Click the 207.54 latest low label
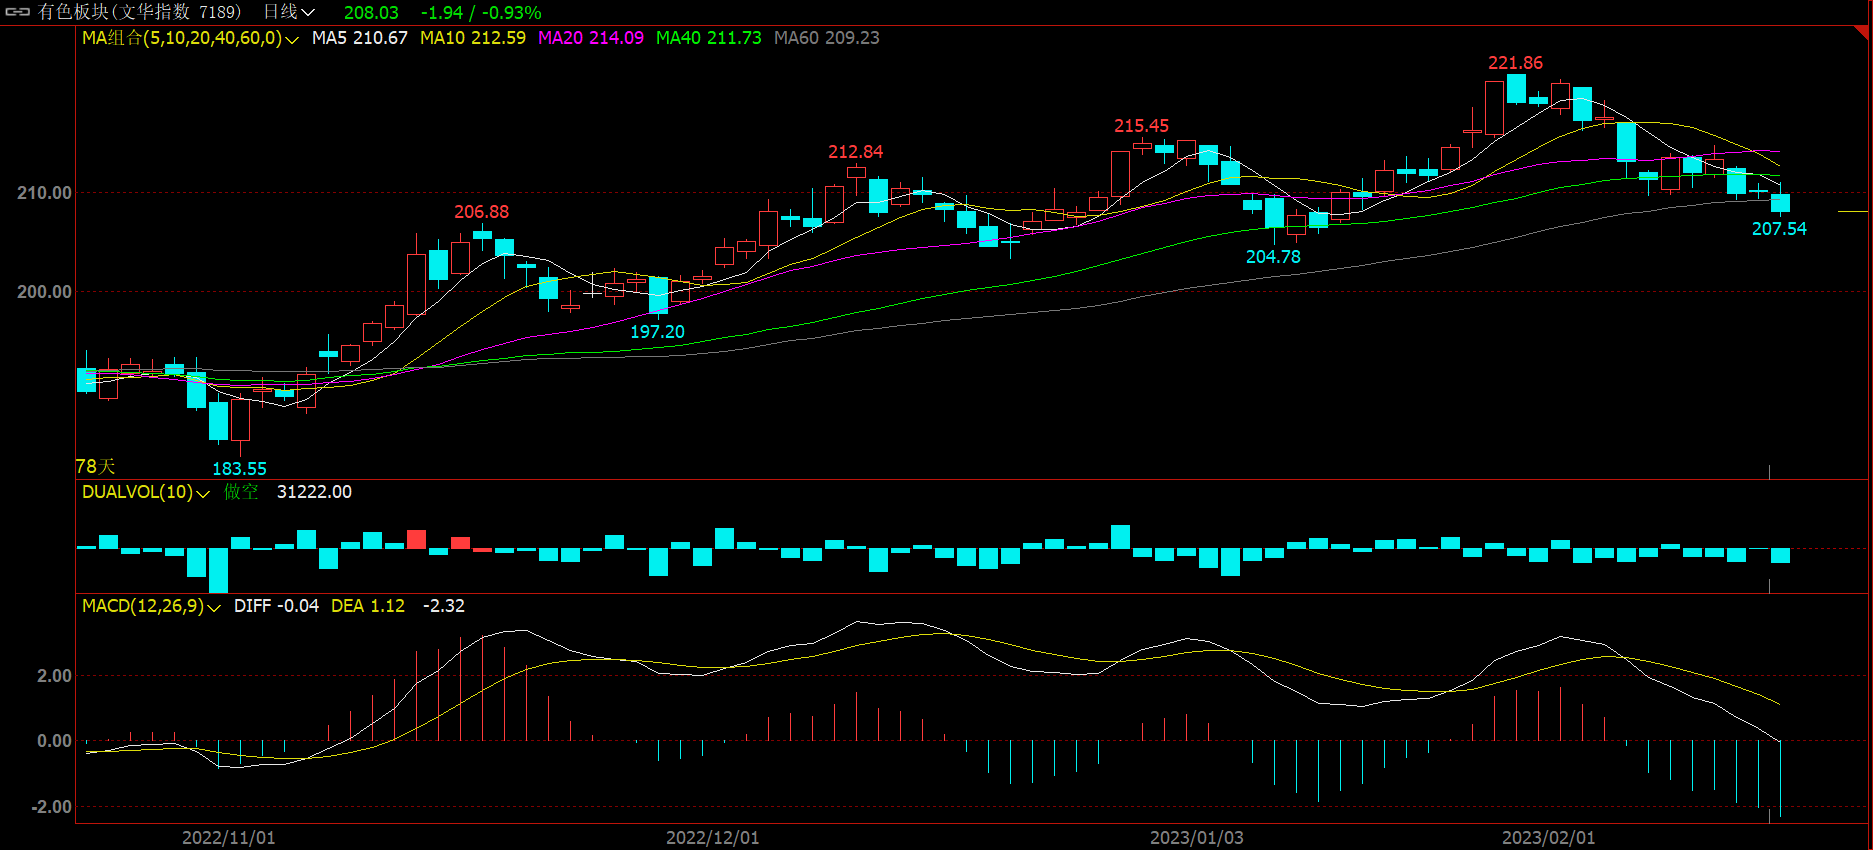 point(1779,229)
